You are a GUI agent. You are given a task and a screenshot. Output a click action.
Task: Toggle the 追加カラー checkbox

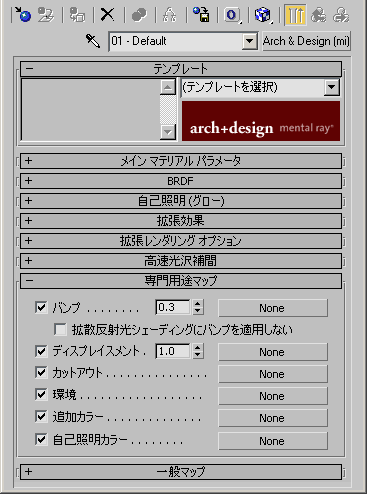pos(41,417)
